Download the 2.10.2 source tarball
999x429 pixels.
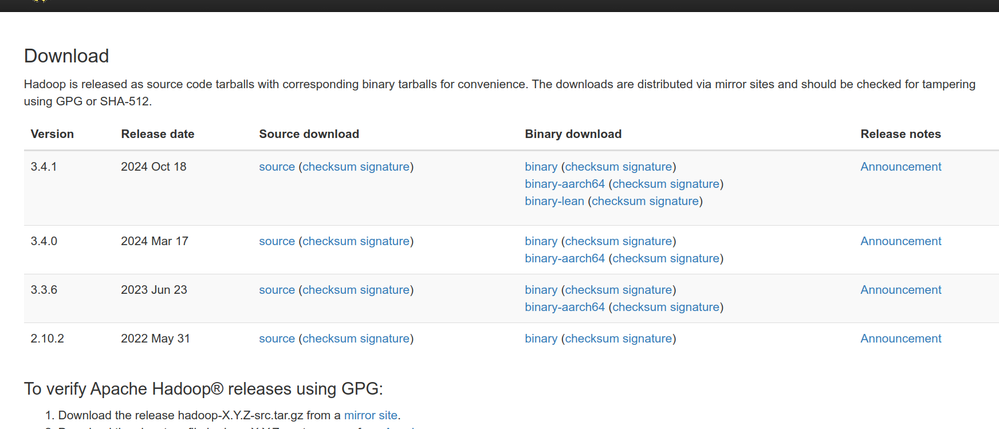(x=277, y=339)
